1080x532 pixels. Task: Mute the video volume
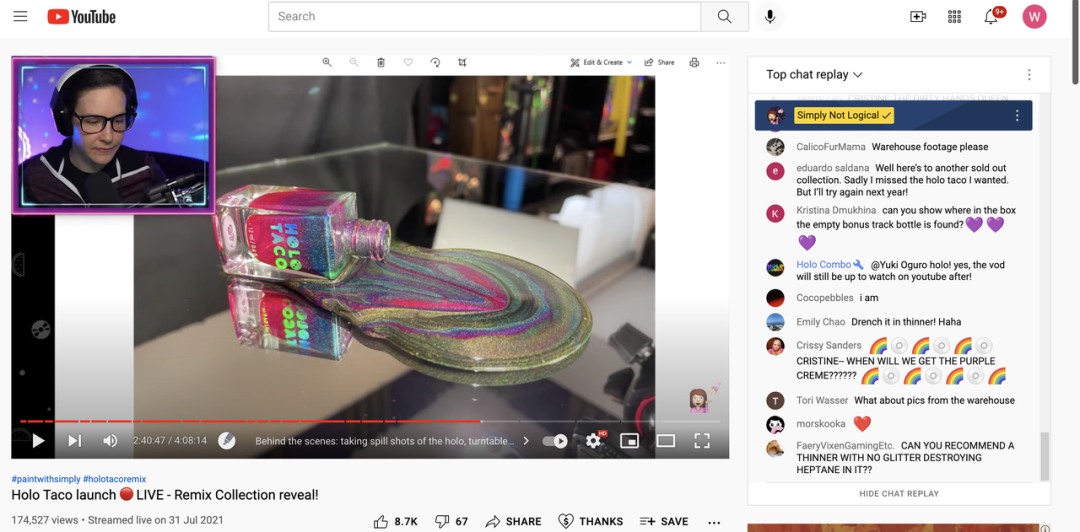tap(110, 441)
